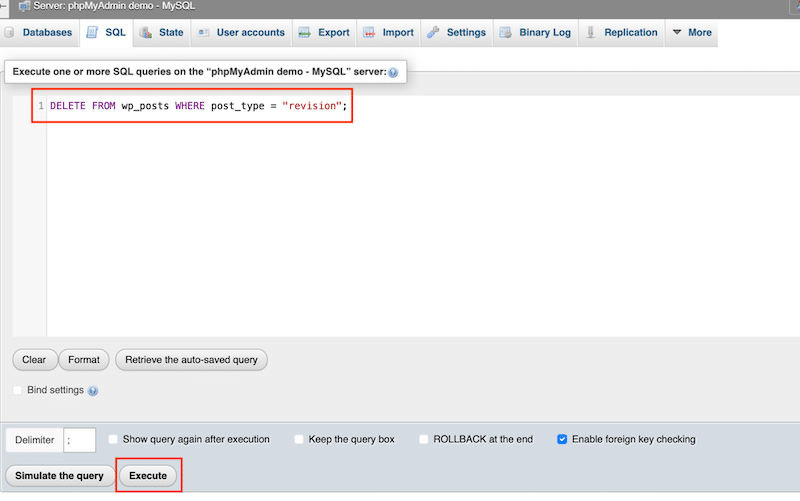
Task: Click the More dropdown triangle
Action: pyautogui.click(x=677, y=32)
